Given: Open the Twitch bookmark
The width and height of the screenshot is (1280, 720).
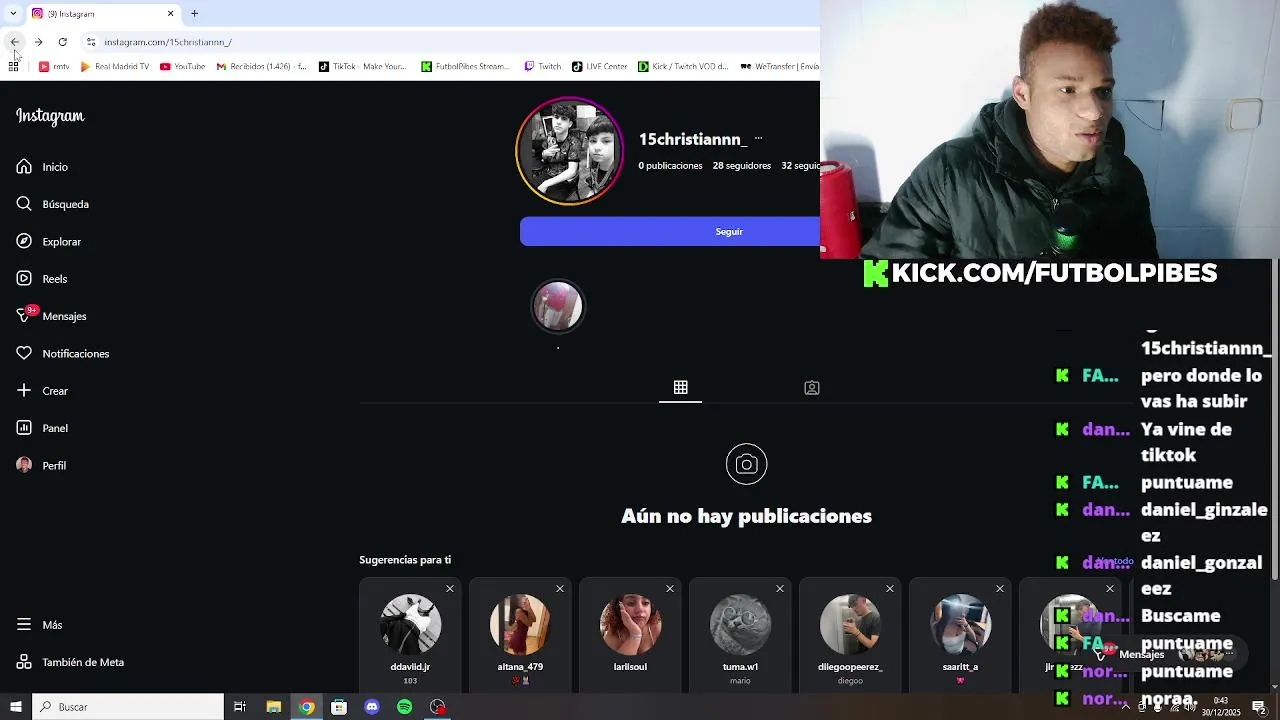Looking at the screenshot, I should point(543,67).
